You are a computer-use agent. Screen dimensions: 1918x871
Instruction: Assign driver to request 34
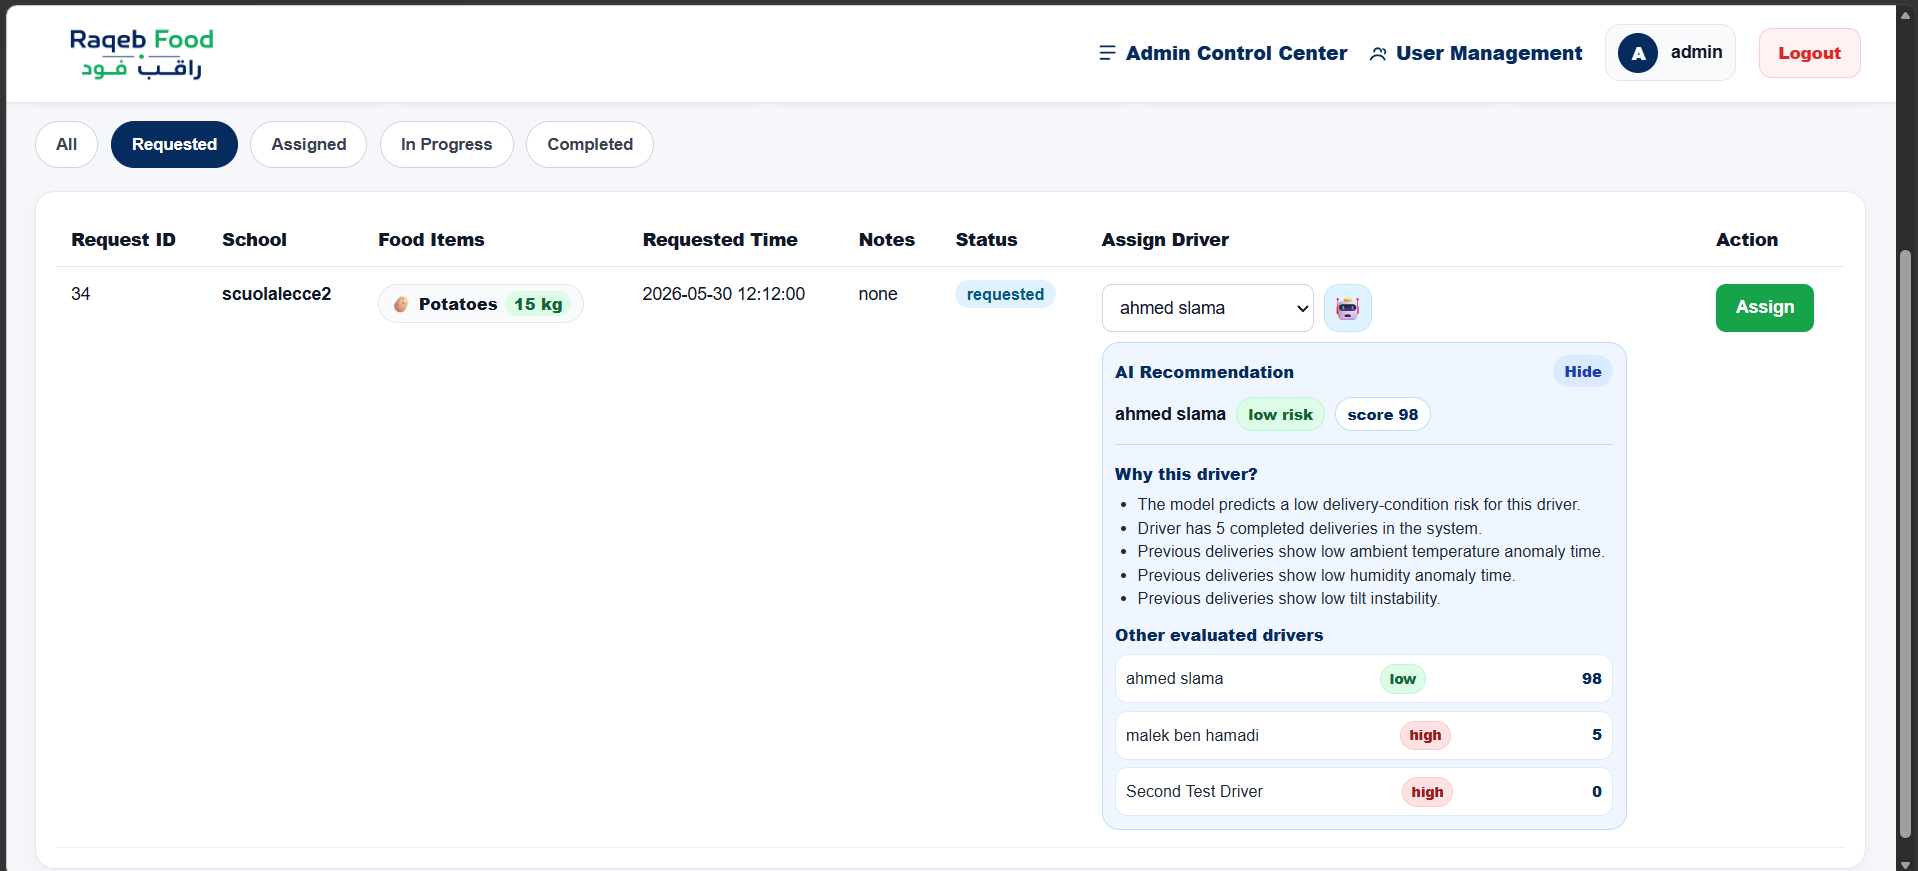[x=1764, y=308]
